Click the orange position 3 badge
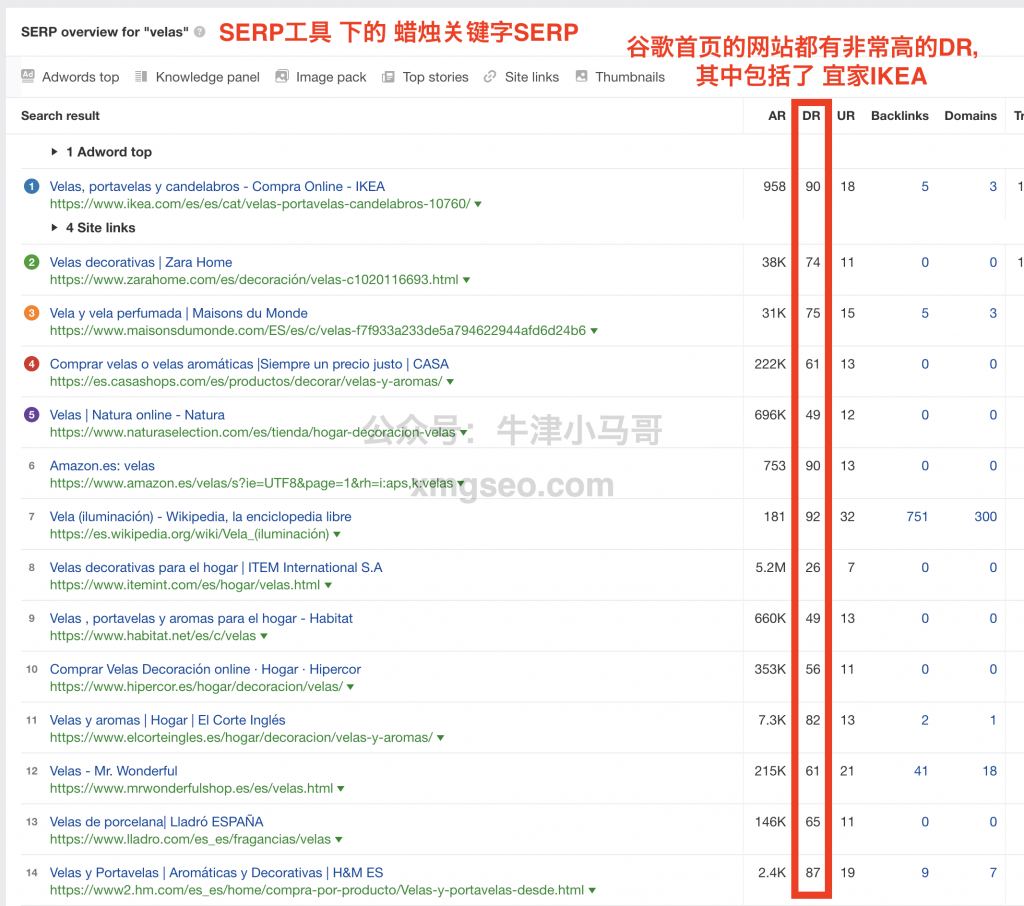 (x=31, y=313)
